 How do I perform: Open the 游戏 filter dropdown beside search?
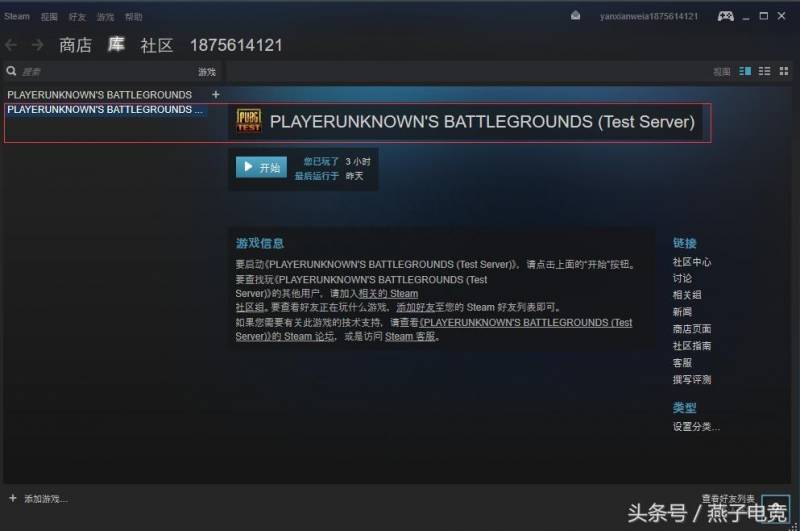pyautogui.click(x=207, y=72)
